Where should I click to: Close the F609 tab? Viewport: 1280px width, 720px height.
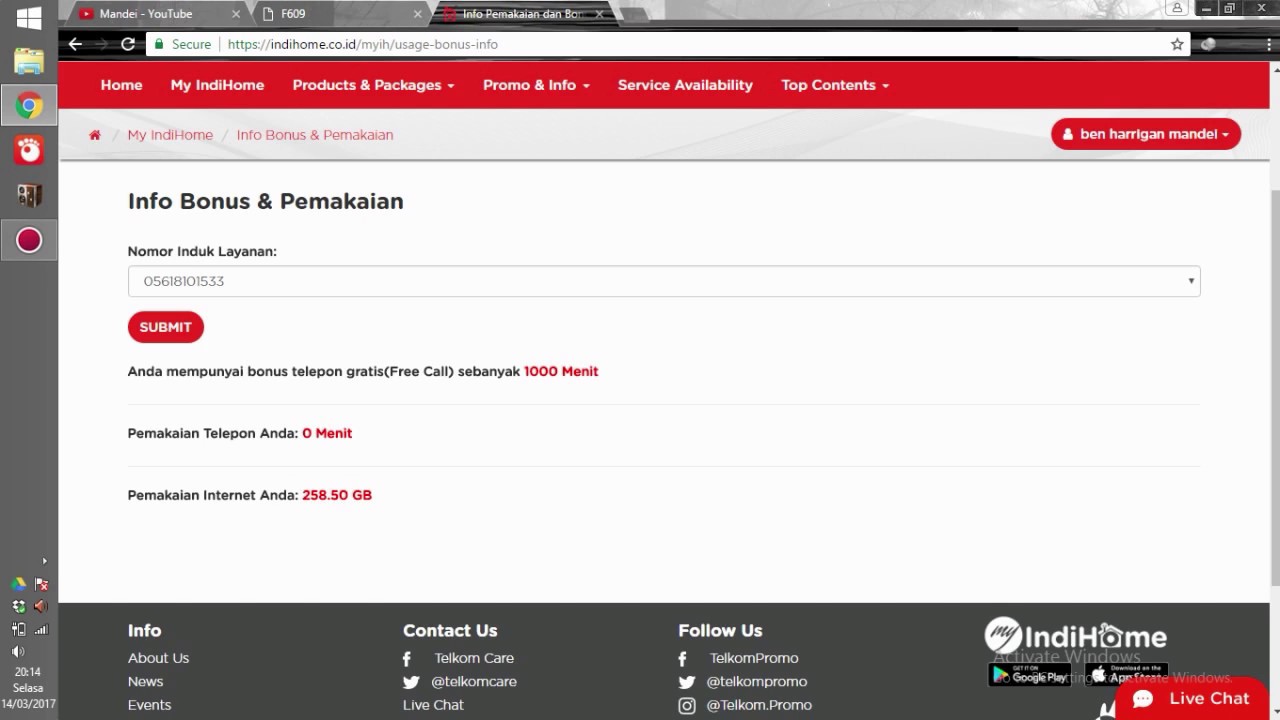click(x=417, y=14)
